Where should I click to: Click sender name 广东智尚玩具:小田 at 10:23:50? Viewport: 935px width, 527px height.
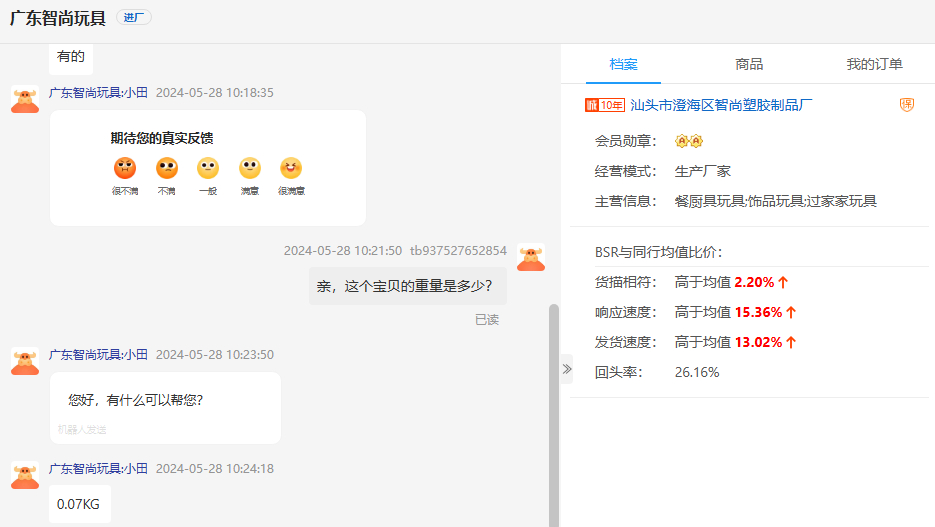tap(98, 355)
